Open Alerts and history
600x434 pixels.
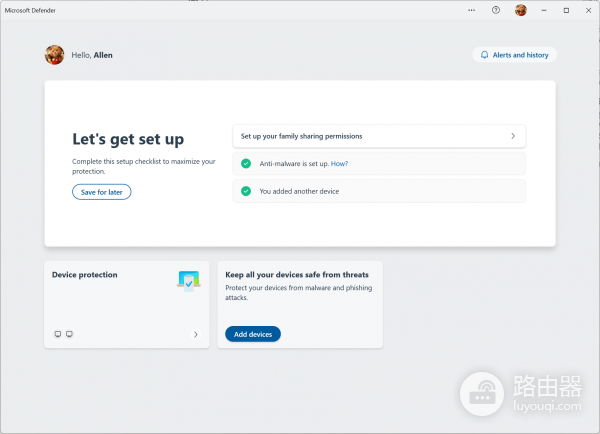(x=514, y=55)
